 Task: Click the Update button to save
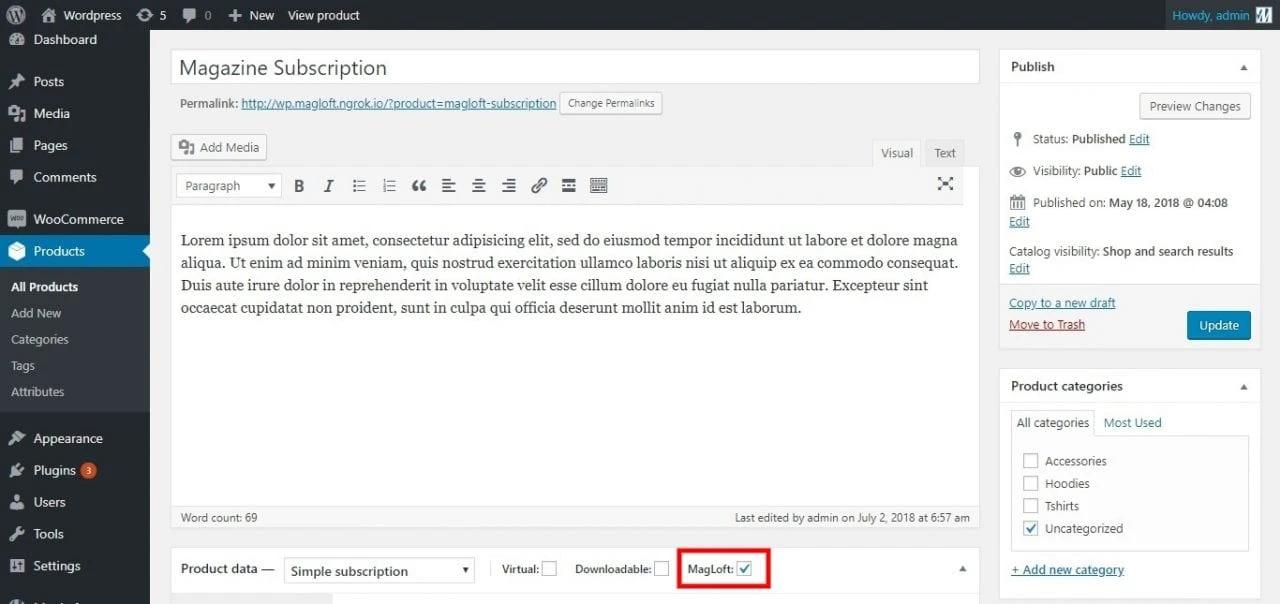click(1218, 325)
